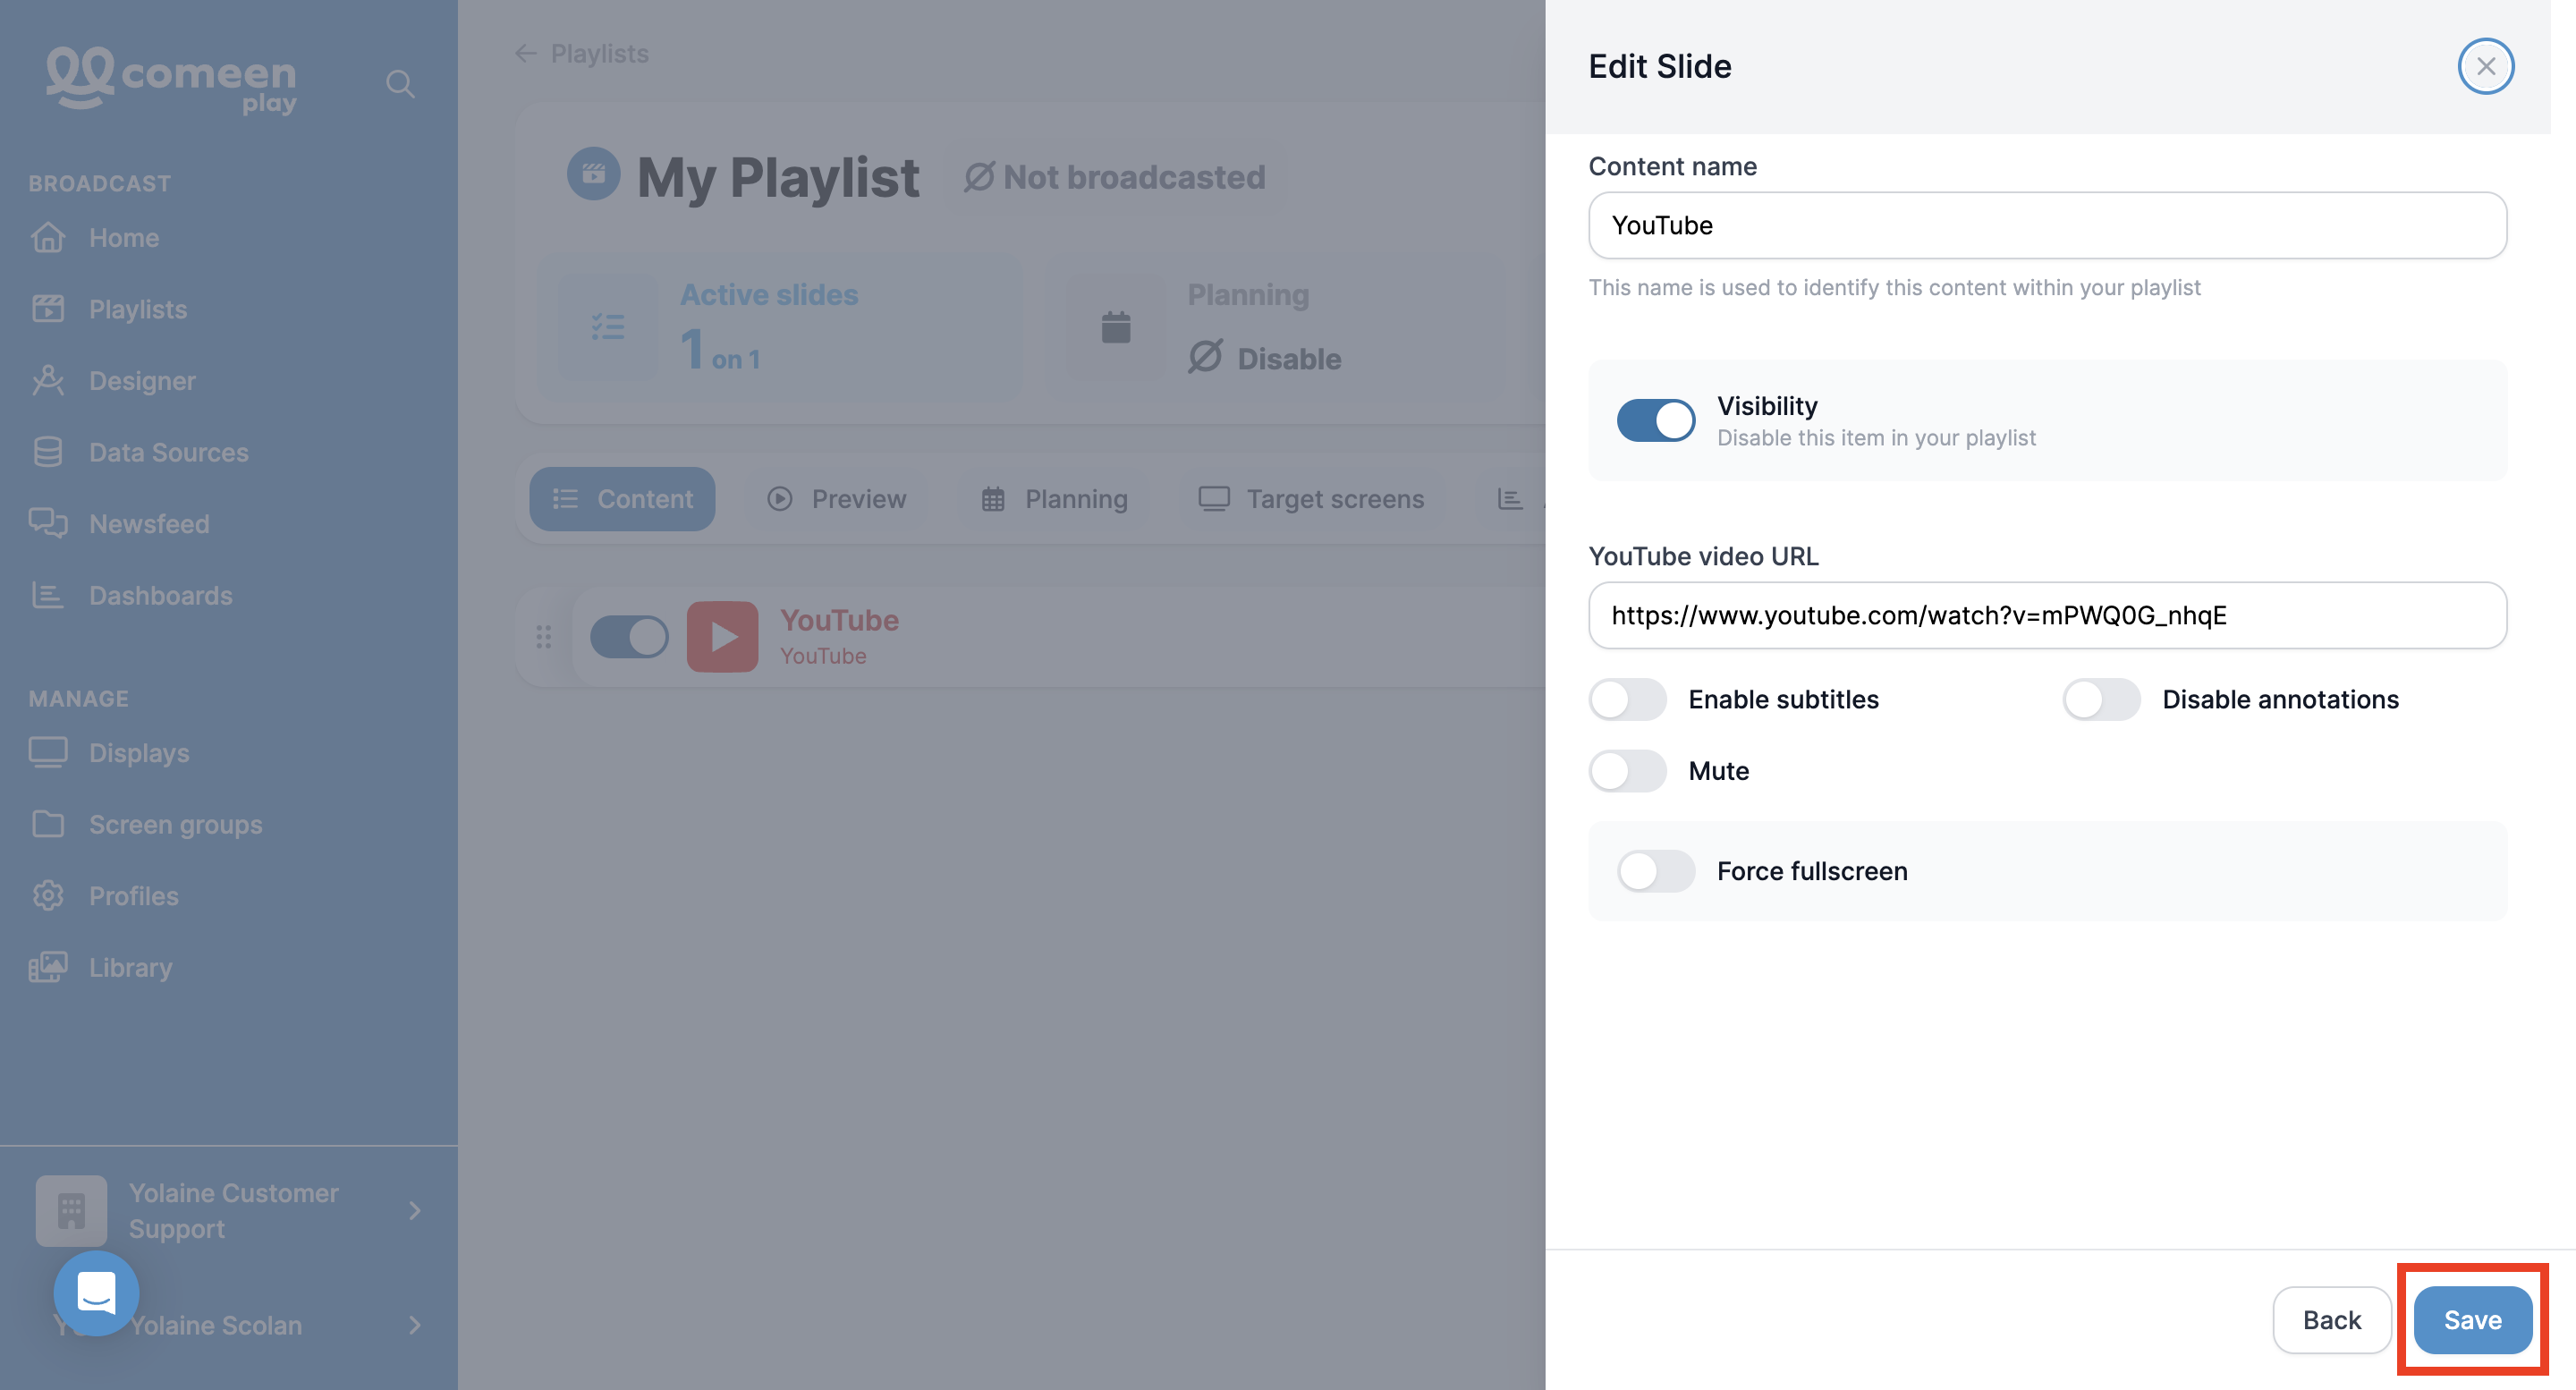Click the Content name input field
This screenshot has height=1390, width=2576.
[2047, 225]
